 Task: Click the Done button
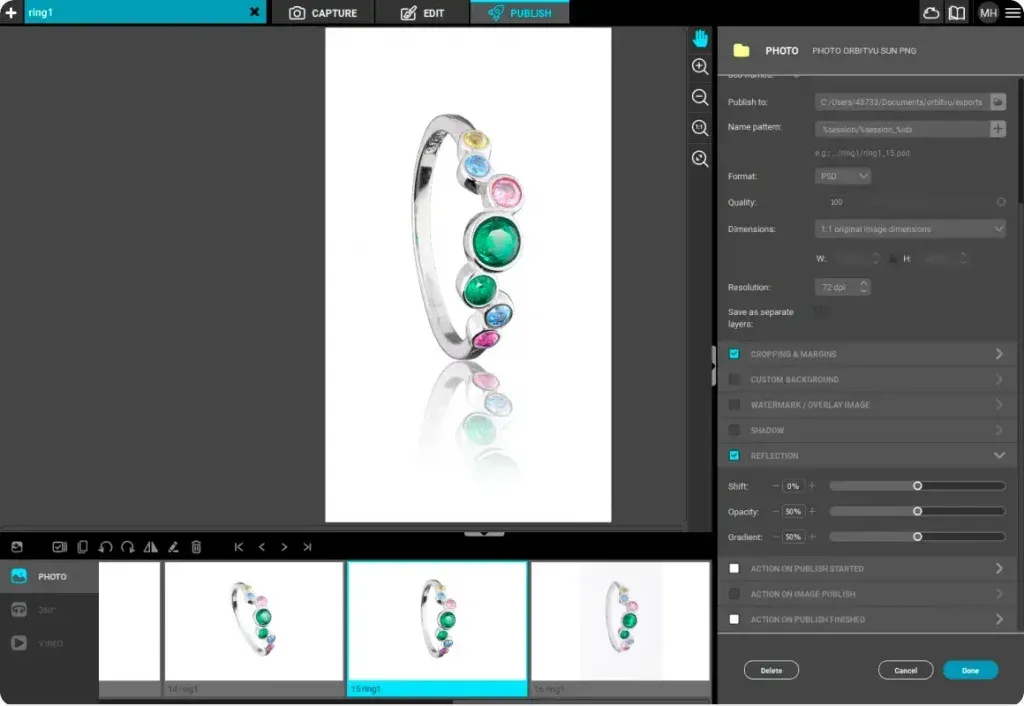click(970, 670)
